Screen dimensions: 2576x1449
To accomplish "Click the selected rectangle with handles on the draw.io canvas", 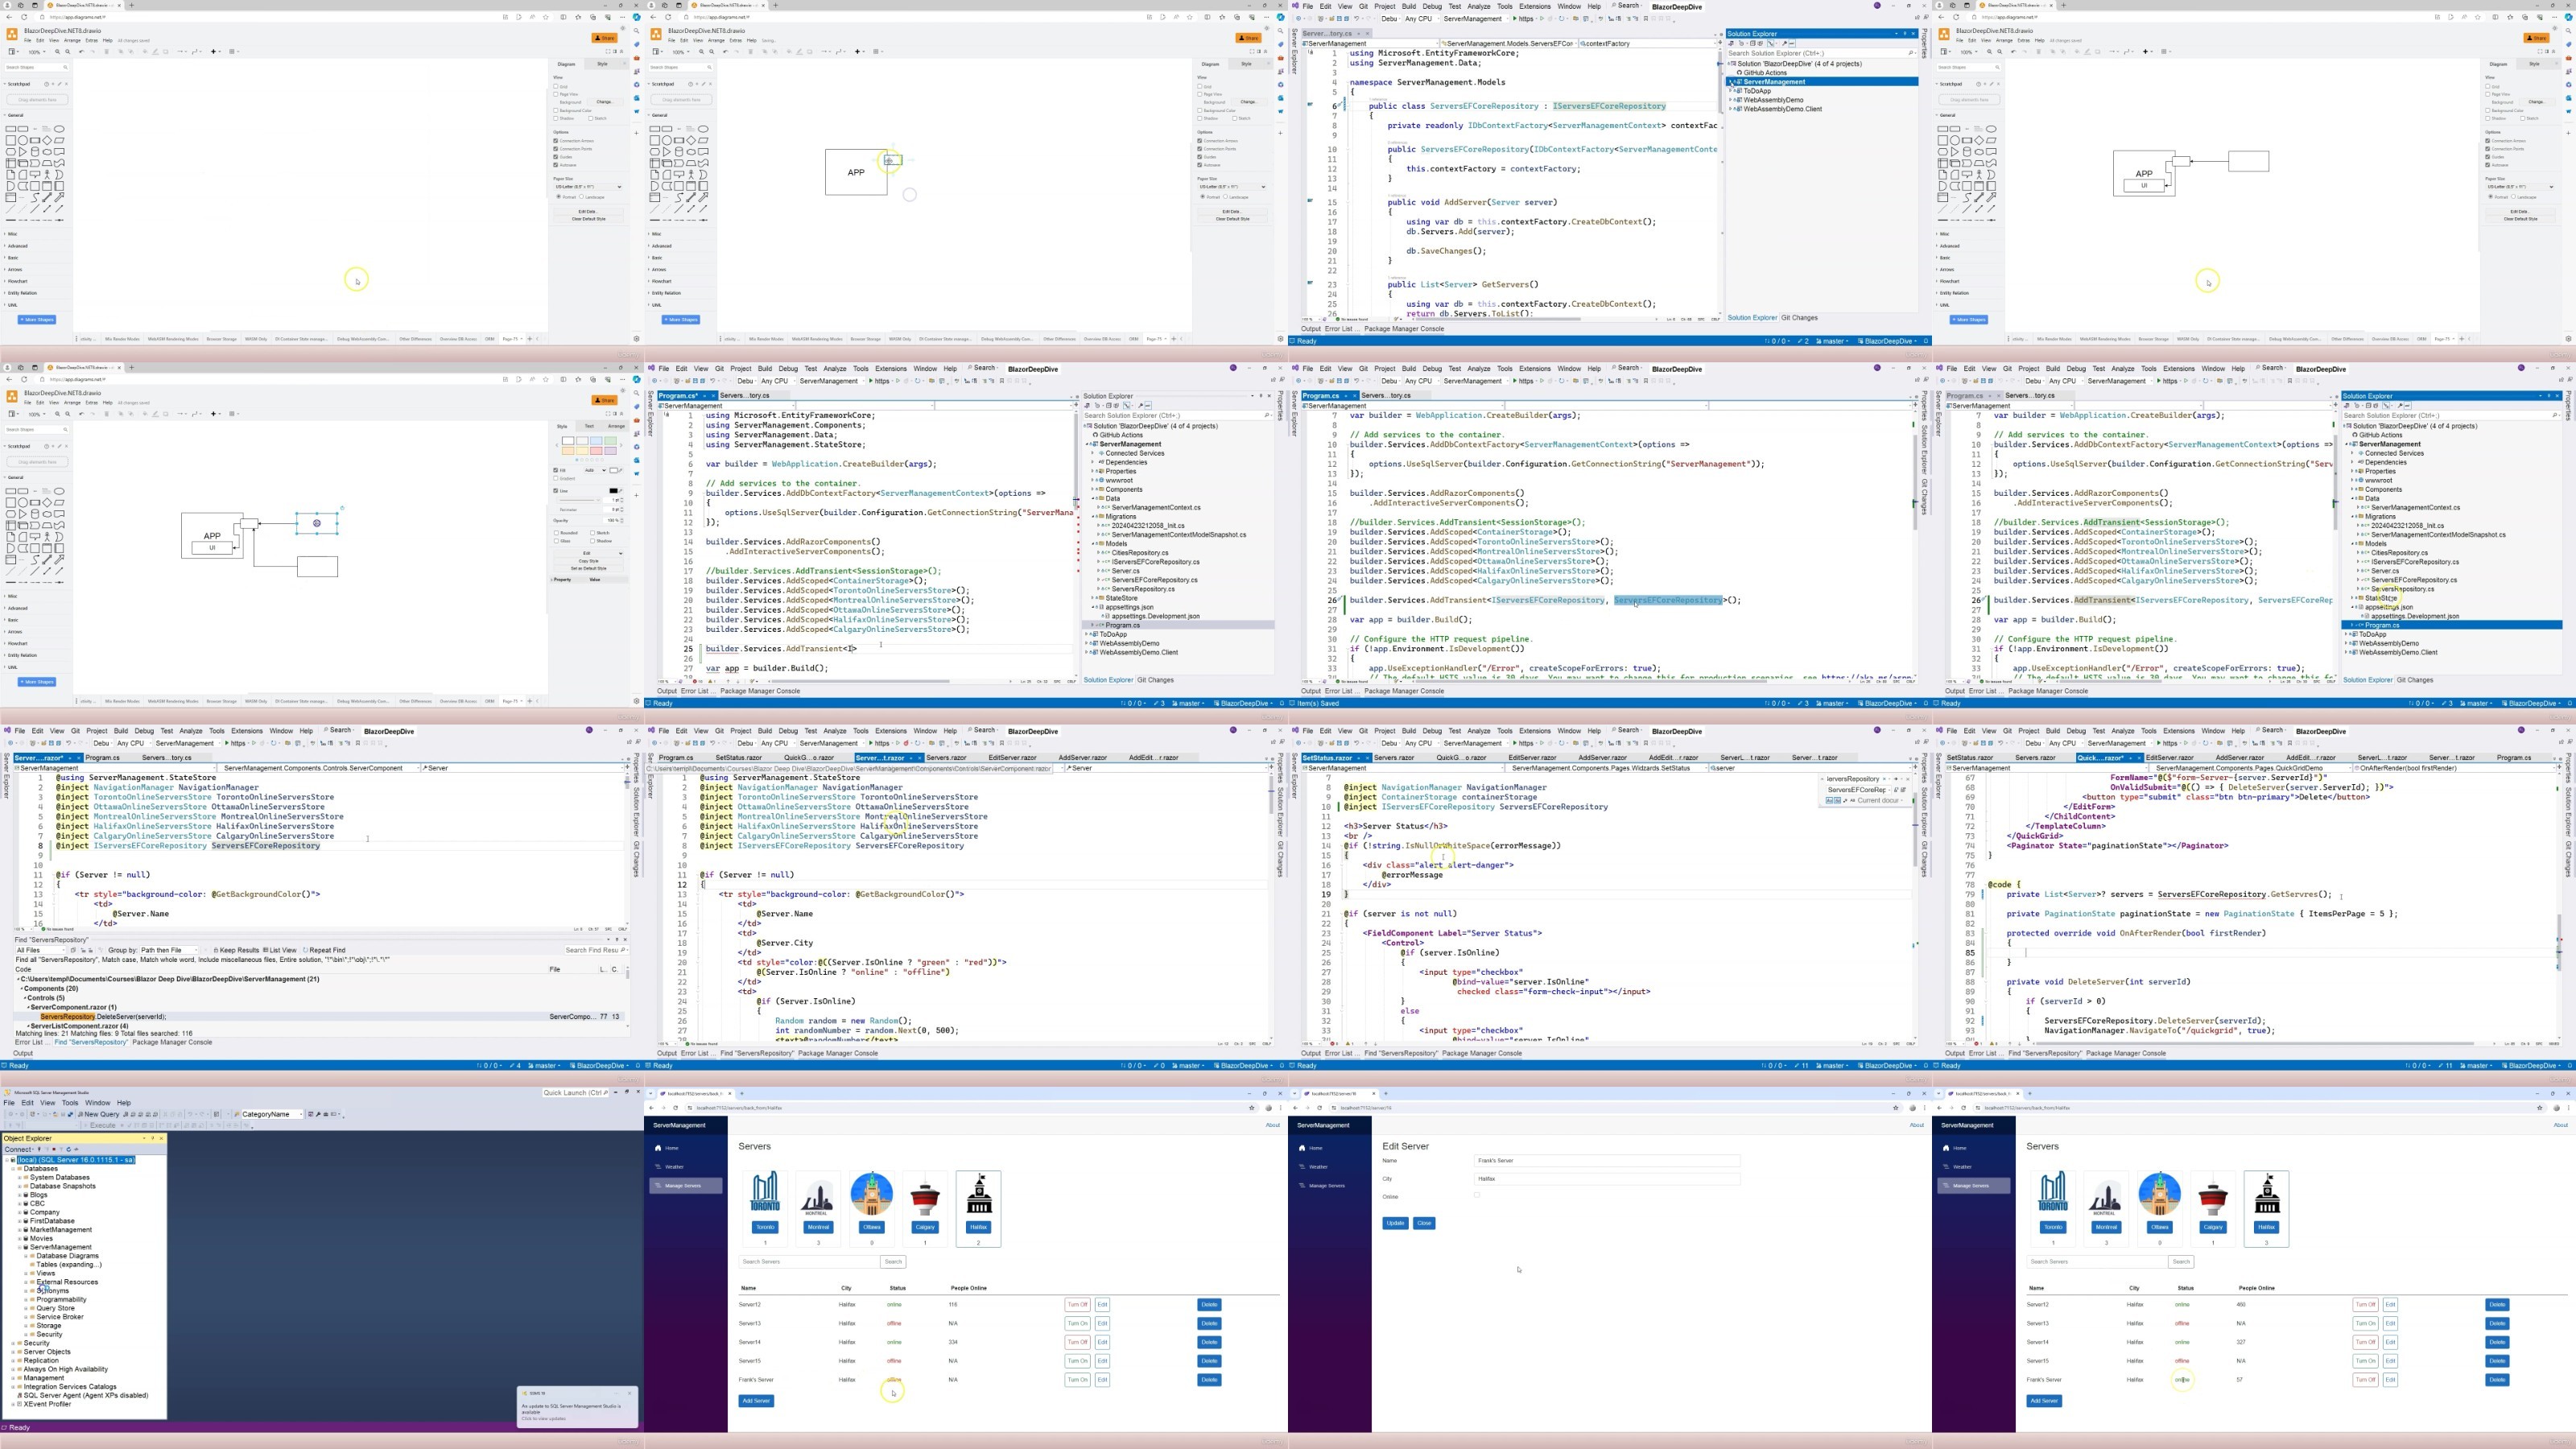I will (317, 523).
